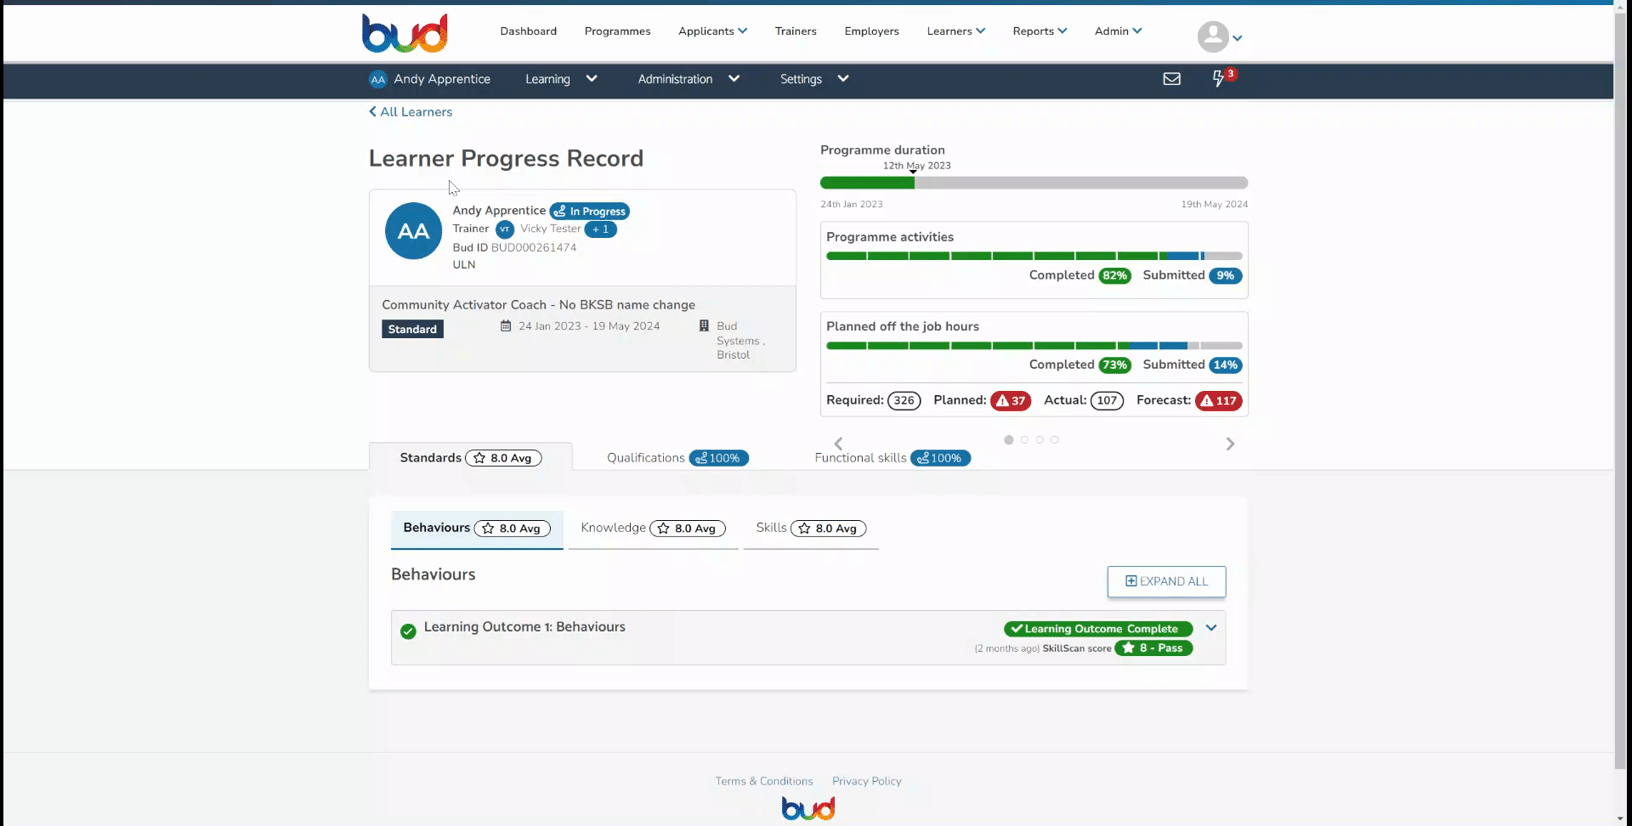This screenshot has height=826, width=1632.
Task: Select the third carousel dot indicator
Action: [x=1039, y=440]
